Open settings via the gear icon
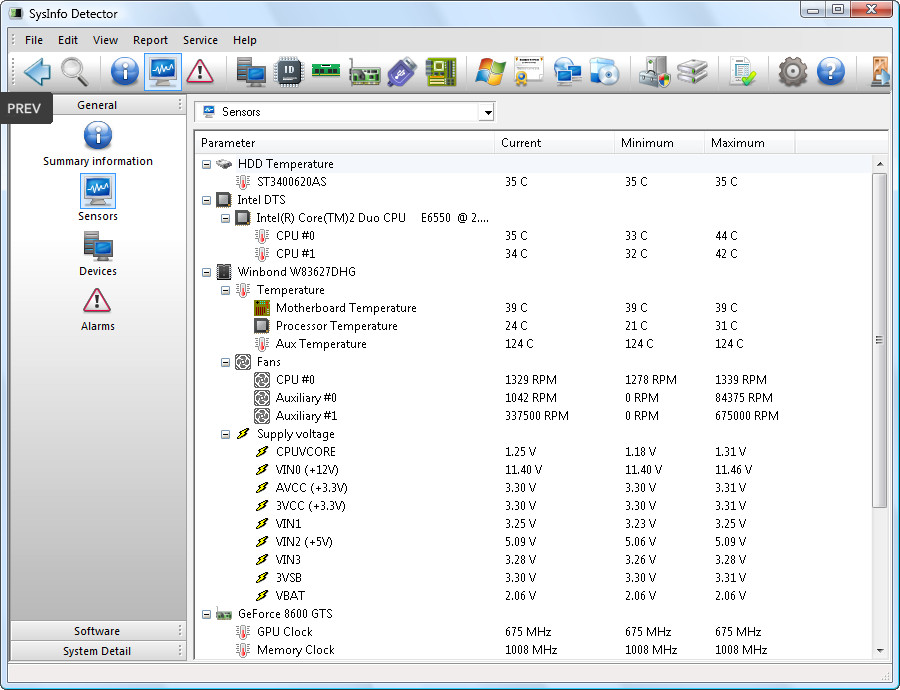The width and height of the screenshot is (900, 690). point(793,72)
